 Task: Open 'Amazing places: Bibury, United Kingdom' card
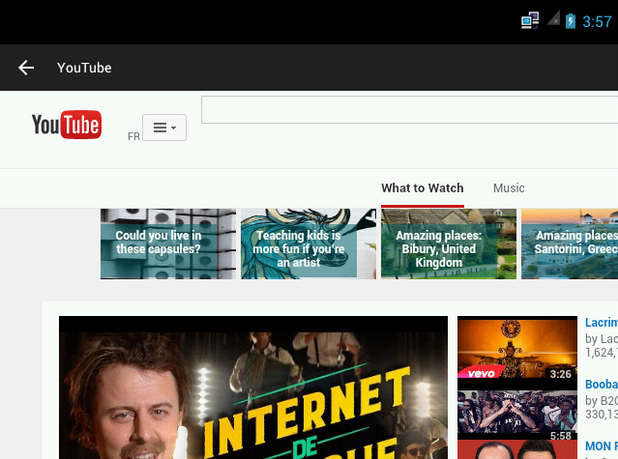pos(449,244)
